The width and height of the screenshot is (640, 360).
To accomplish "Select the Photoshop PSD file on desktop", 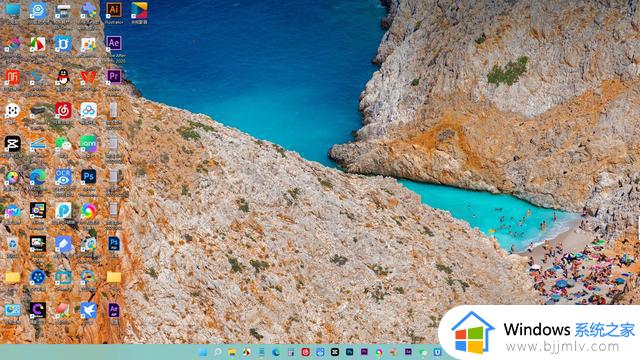I will [113, 244].
